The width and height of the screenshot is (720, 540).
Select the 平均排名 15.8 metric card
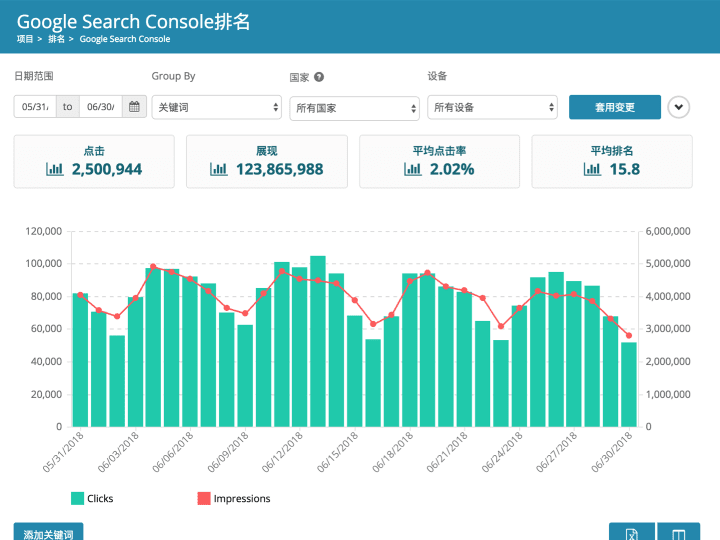612,161
